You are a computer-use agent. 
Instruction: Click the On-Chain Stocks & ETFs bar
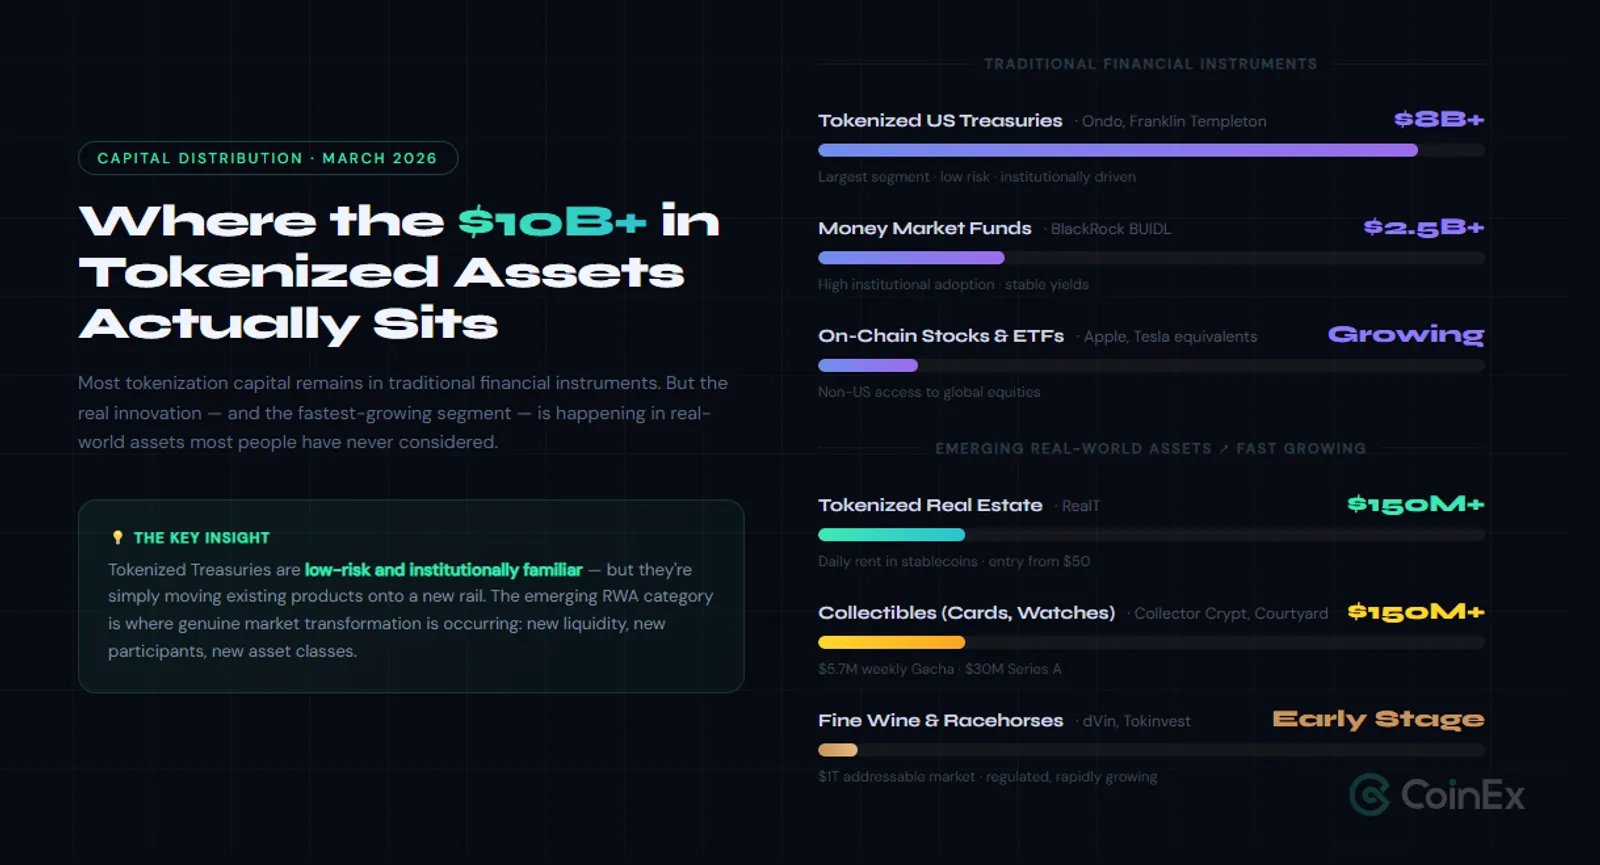1151,366
